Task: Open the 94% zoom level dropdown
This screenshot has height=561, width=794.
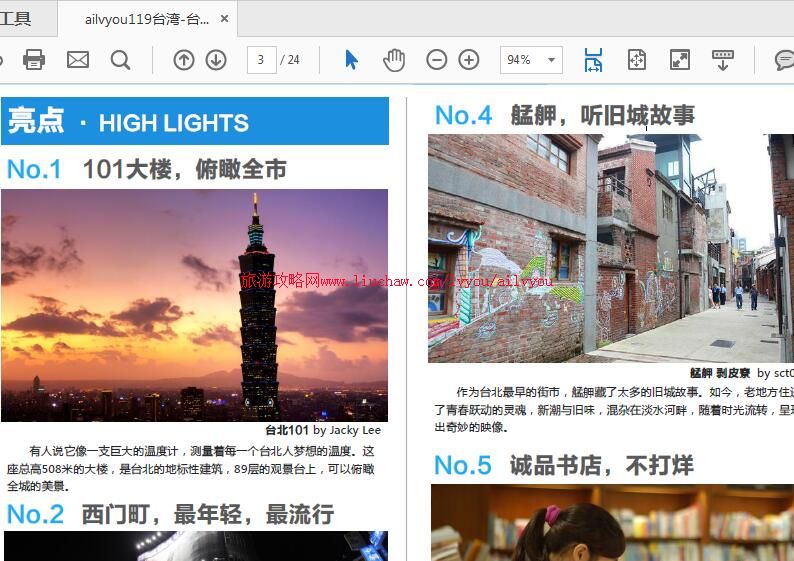Action: pos(551,60)
